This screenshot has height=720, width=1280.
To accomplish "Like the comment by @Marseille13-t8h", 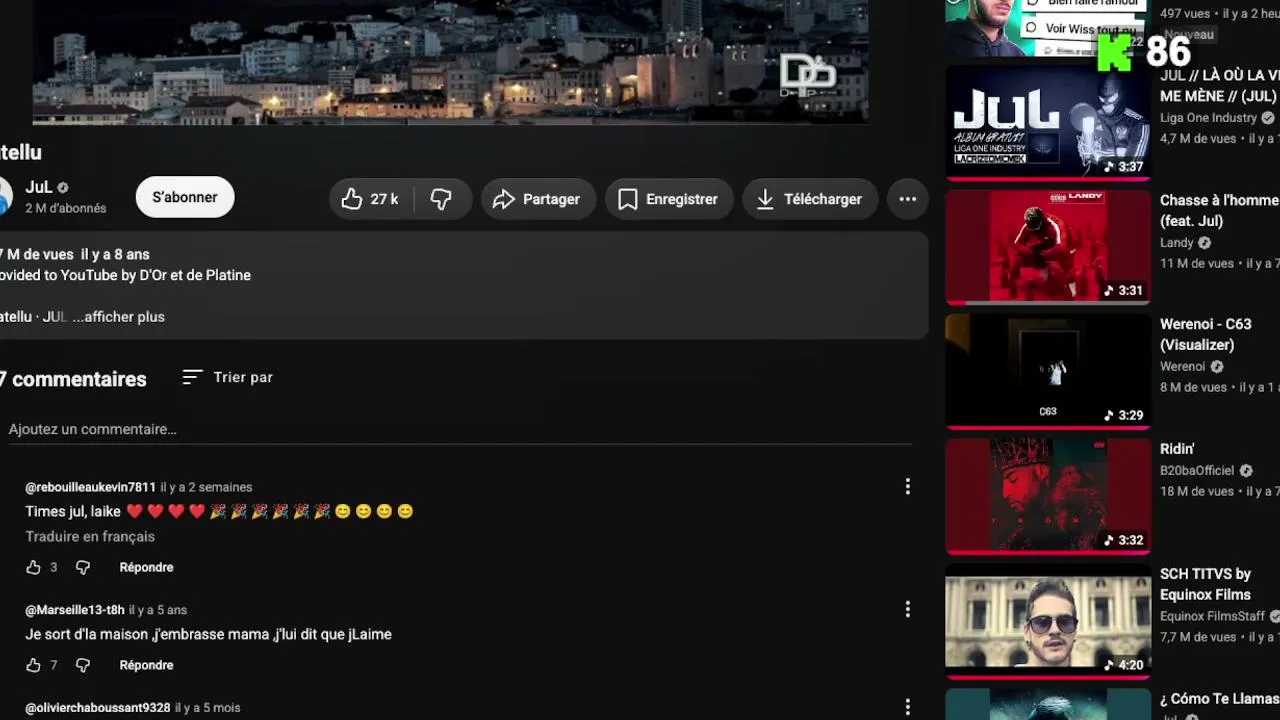I will click(x=34, y=665).
